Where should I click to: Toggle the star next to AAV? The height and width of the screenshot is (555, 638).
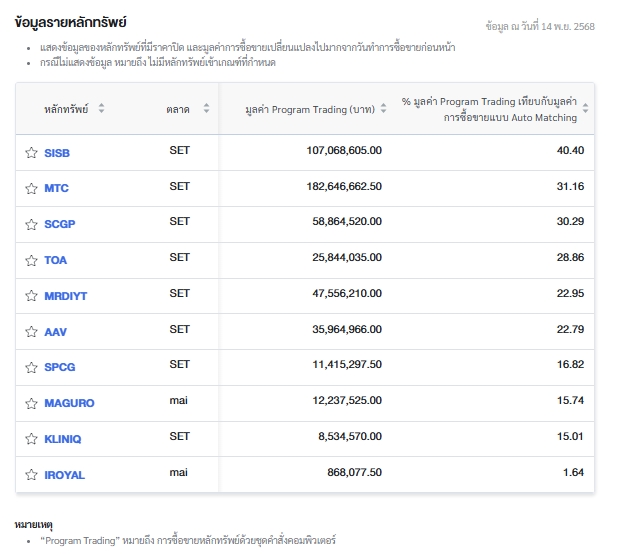[x=31, y=332]
